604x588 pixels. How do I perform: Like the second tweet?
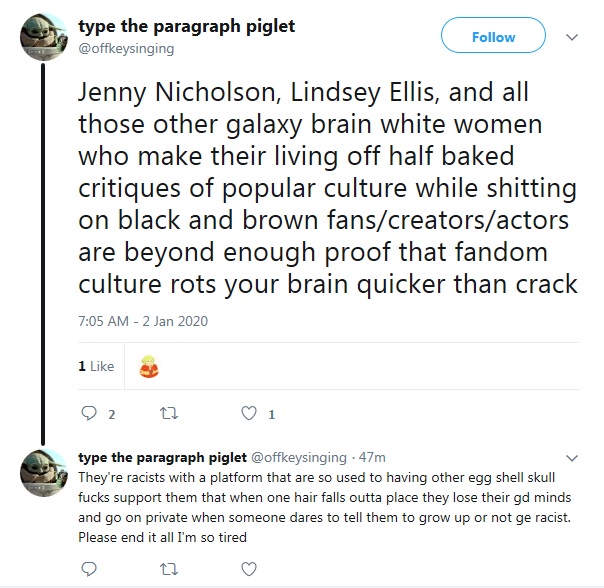click(248, 568)
